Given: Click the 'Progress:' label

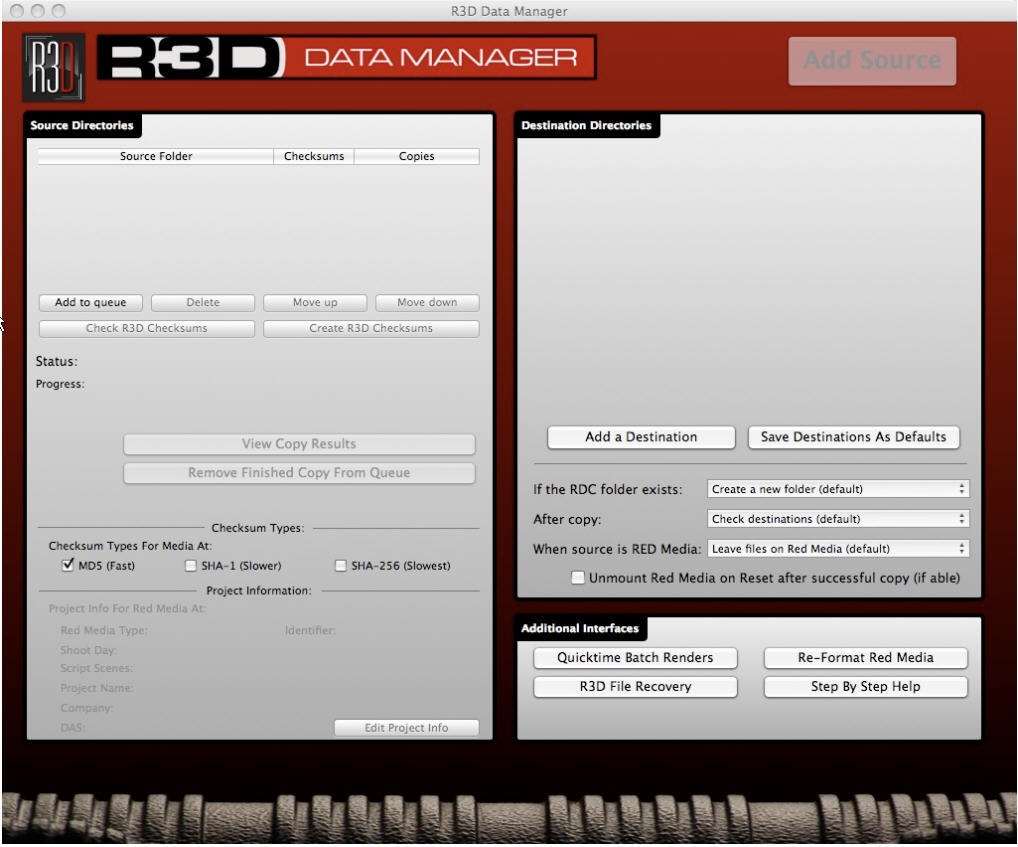Looking at the screenshot, I should click(60, 384).
